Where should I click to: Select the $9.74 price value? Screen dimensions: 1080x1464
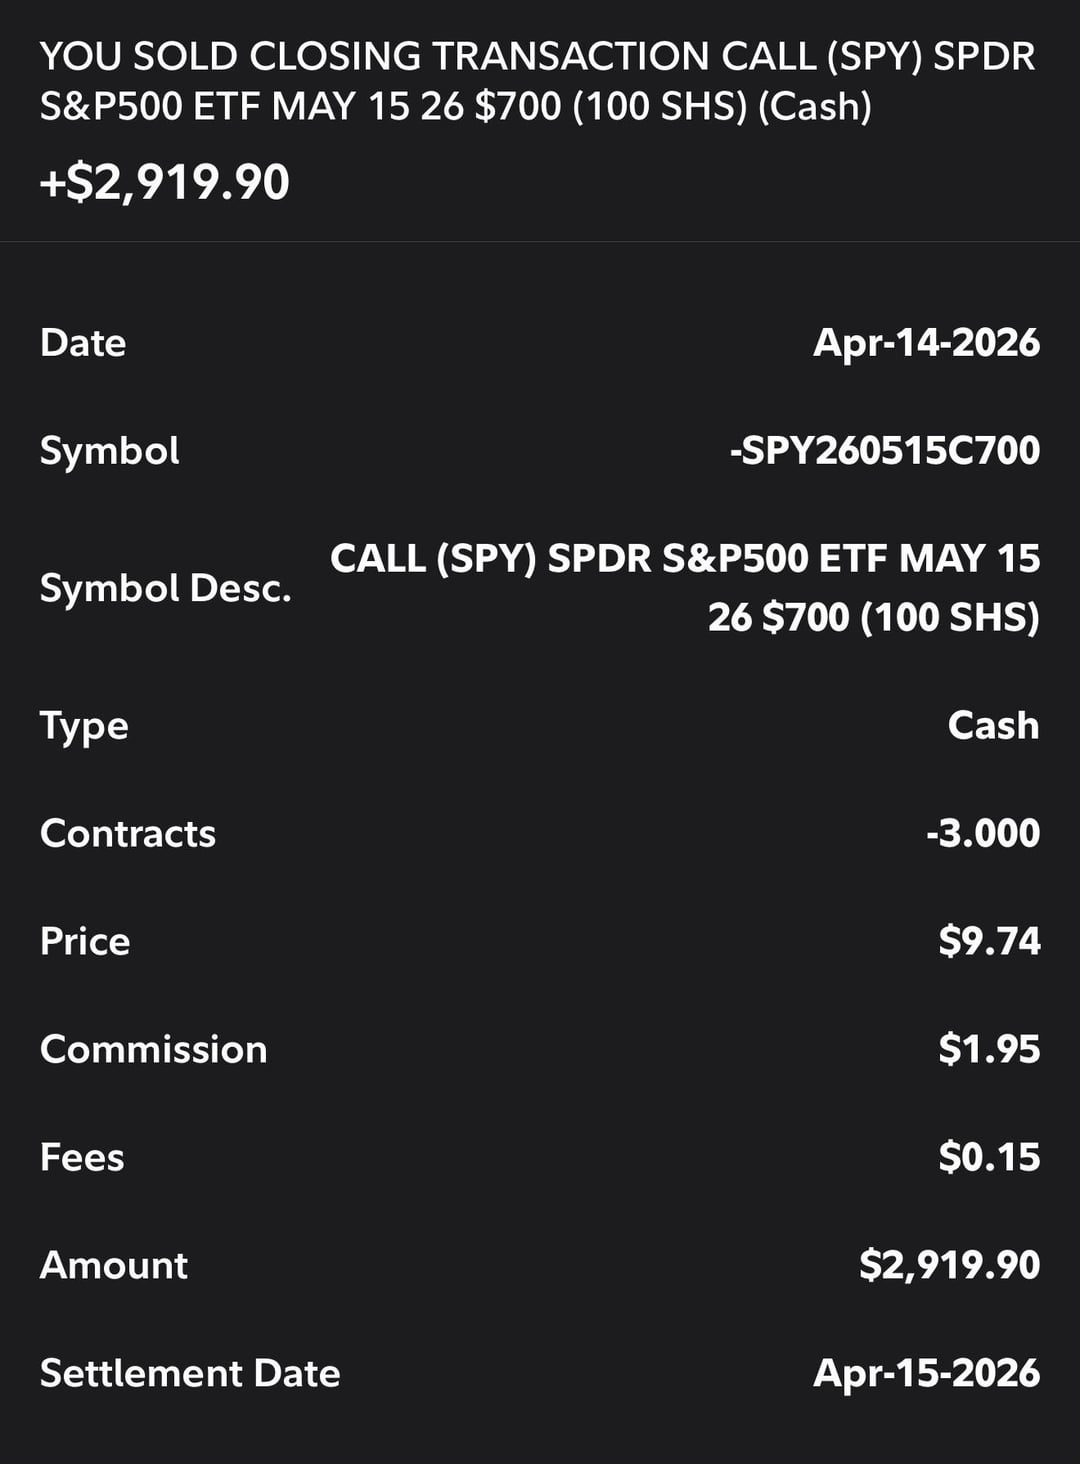pyautogui.click(x=989, y=941)
